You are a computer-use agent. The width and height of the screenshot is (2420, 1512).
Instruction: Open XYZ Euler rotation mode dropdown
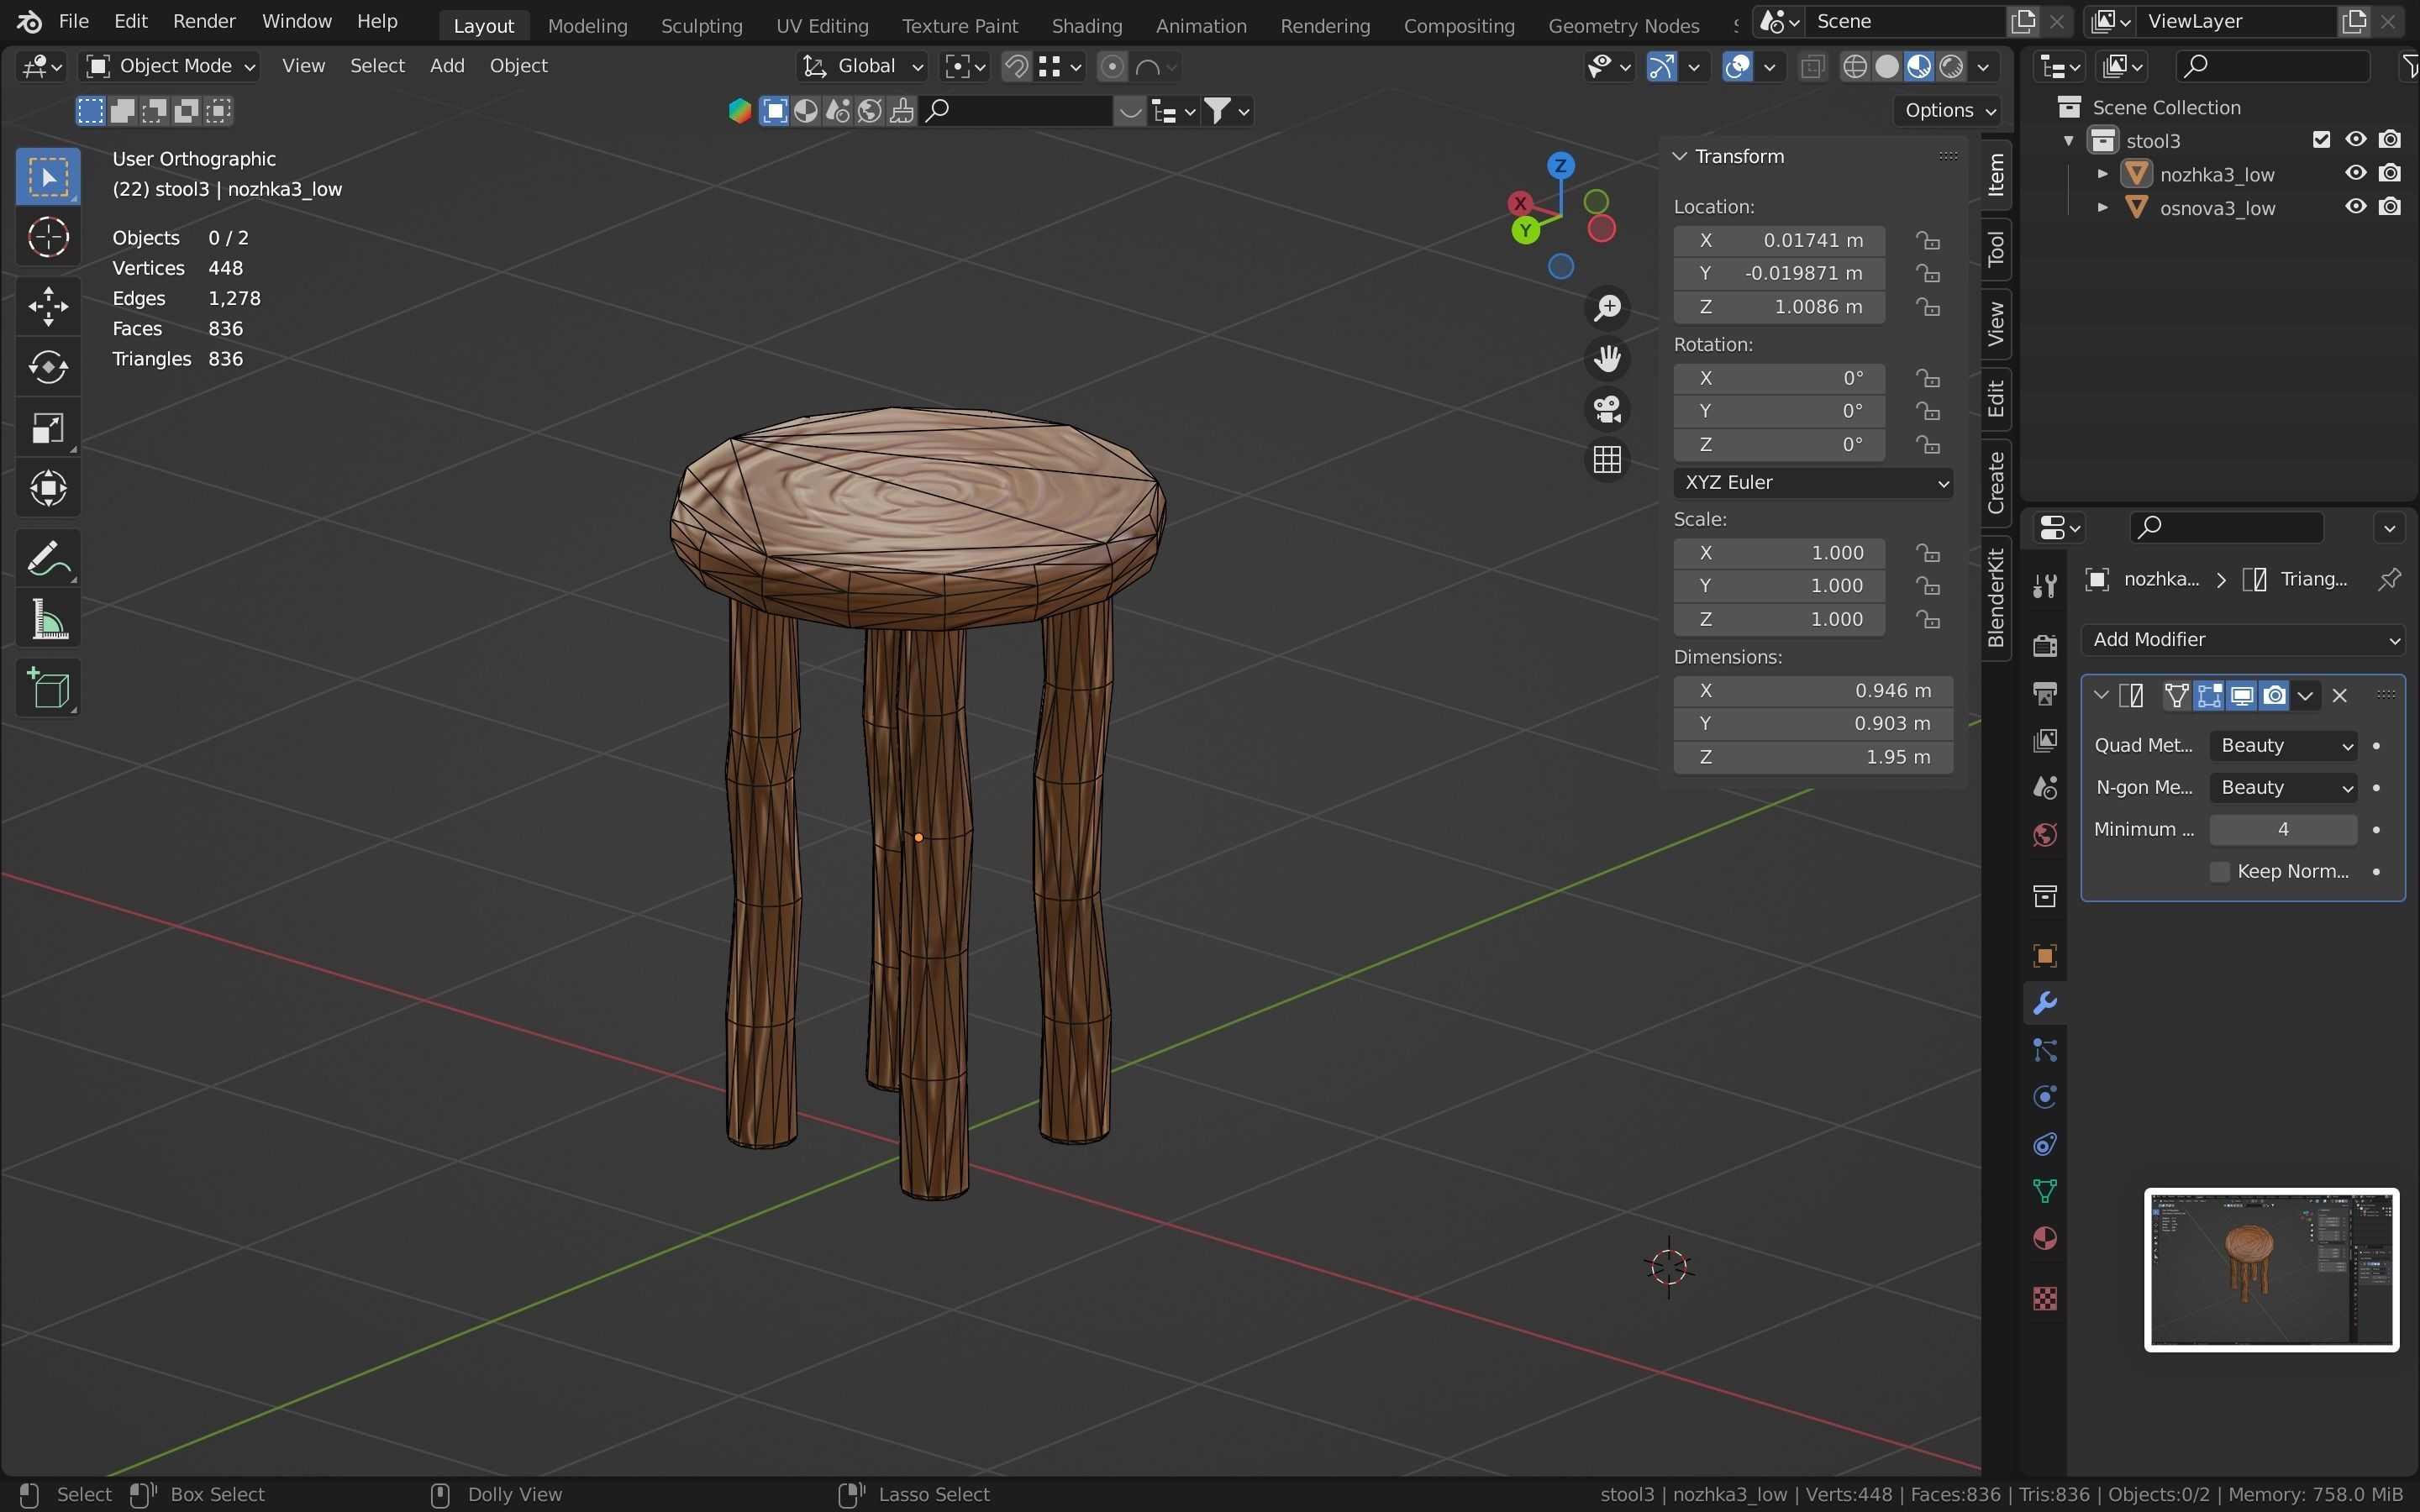click(x=1813, y=482)
